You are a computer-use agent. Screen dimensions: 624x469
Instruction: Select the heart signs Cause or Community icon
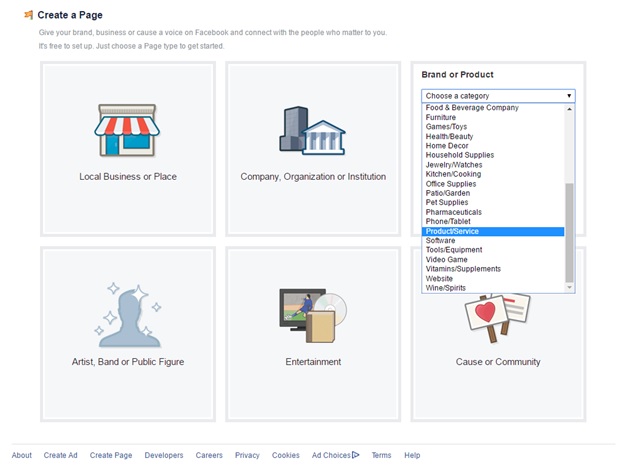pyautogui.click(x=497, y=318)
